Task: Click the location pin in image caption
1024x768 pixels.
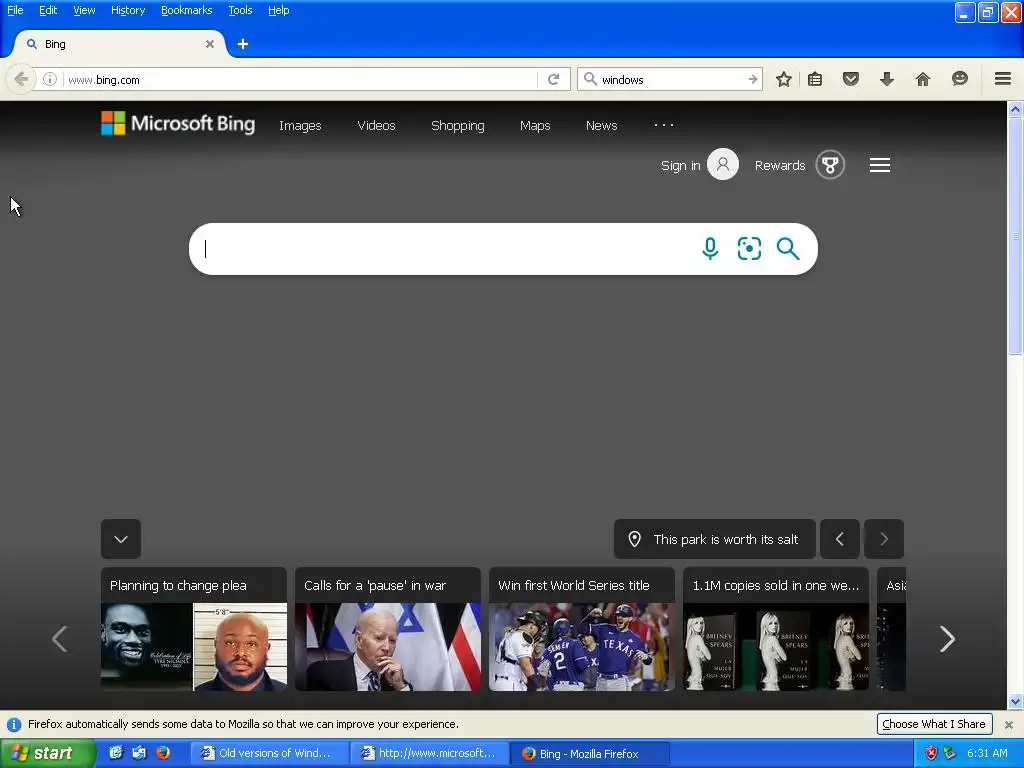Action: point(634,539)
